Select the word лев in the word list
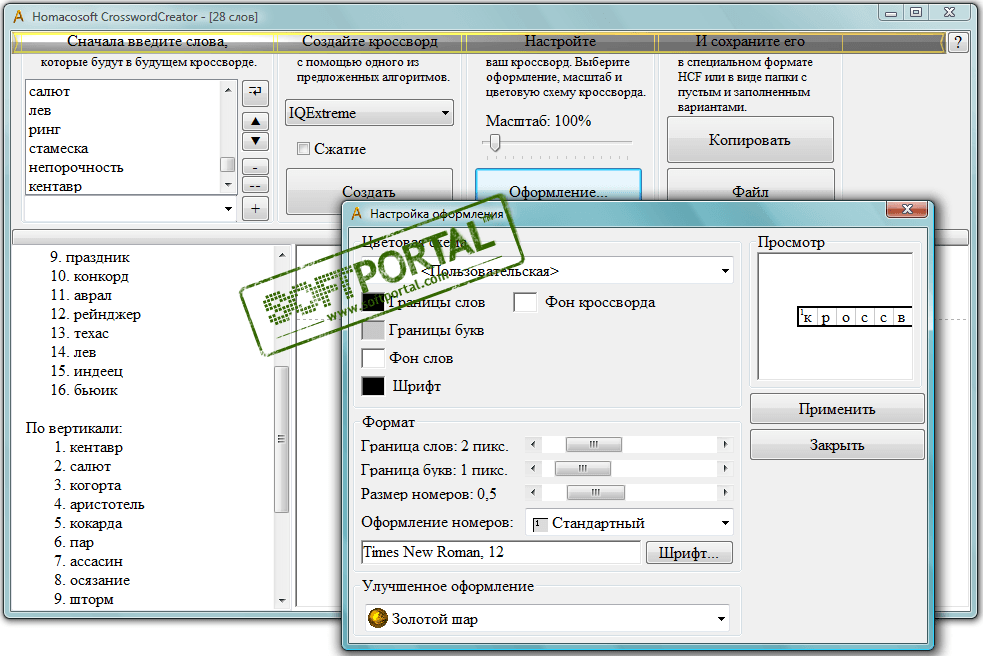This screenshot has width=983, height=656. click(40, 110)
